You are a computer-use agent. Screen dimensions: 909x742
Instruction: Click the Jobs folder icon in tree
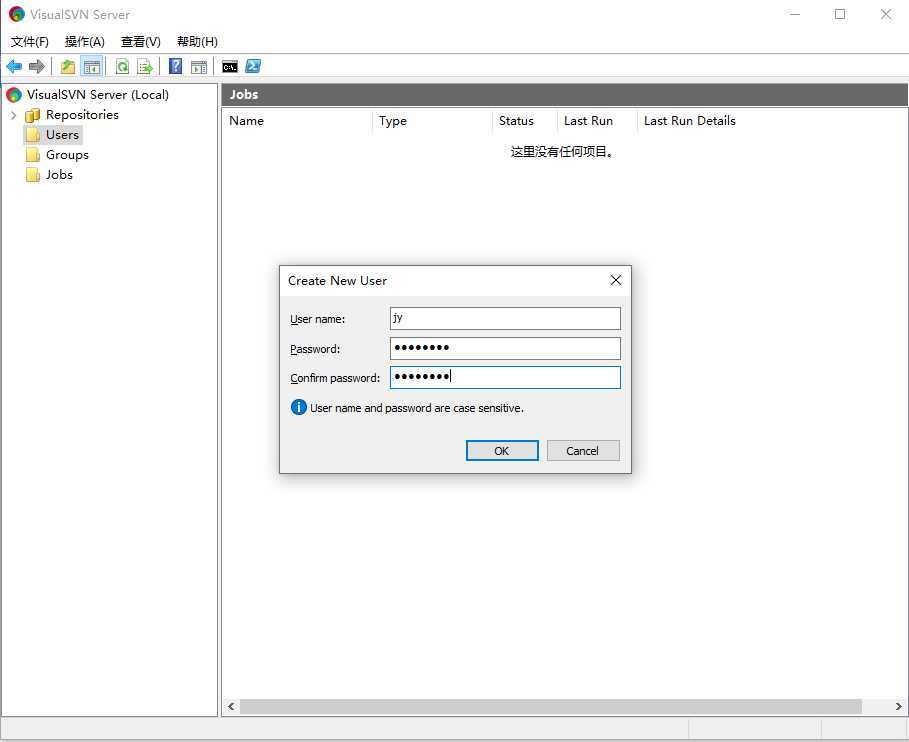click(33, 175)
